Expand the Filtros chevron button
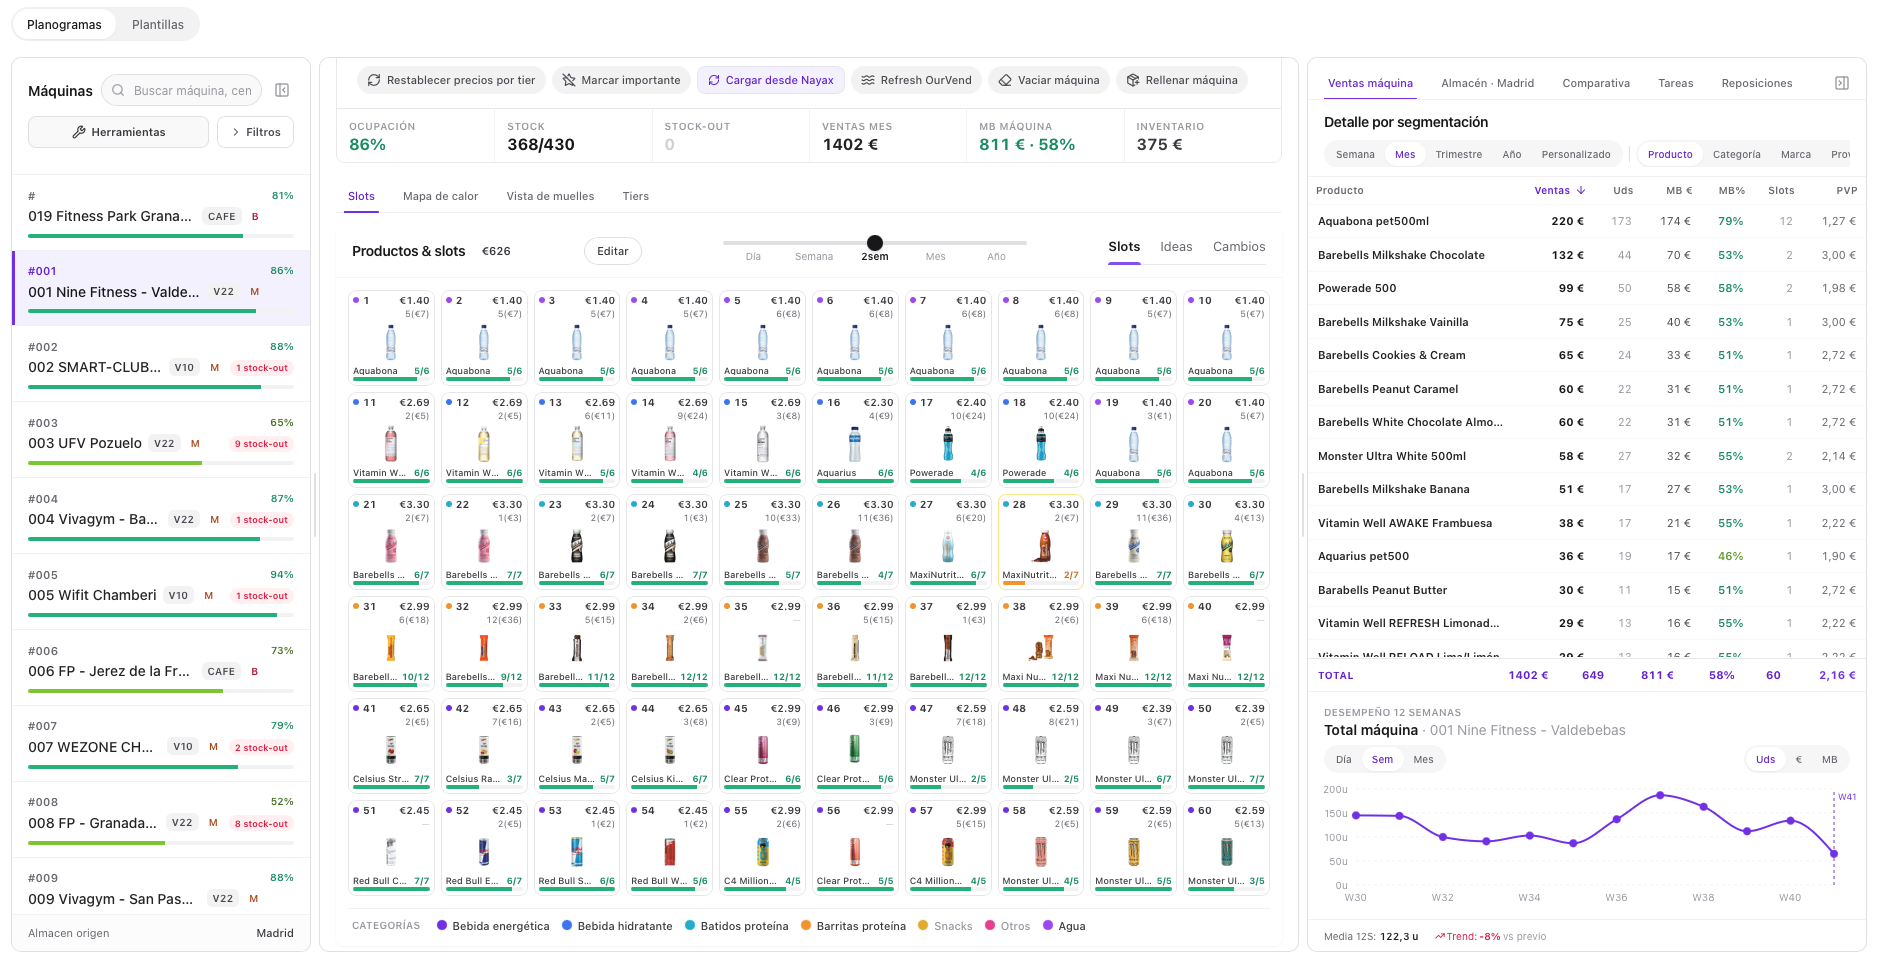Viewport: 1879px width, 960px height. (256, 132)
